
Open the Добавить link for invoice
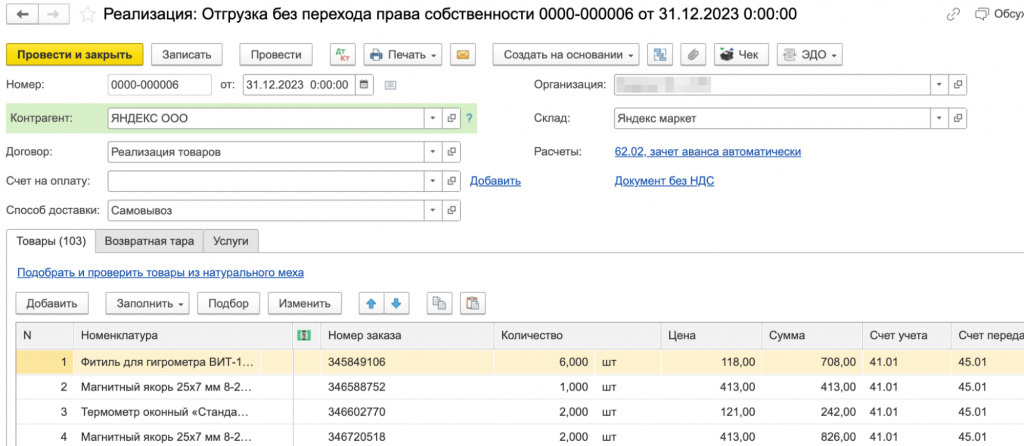495,181
